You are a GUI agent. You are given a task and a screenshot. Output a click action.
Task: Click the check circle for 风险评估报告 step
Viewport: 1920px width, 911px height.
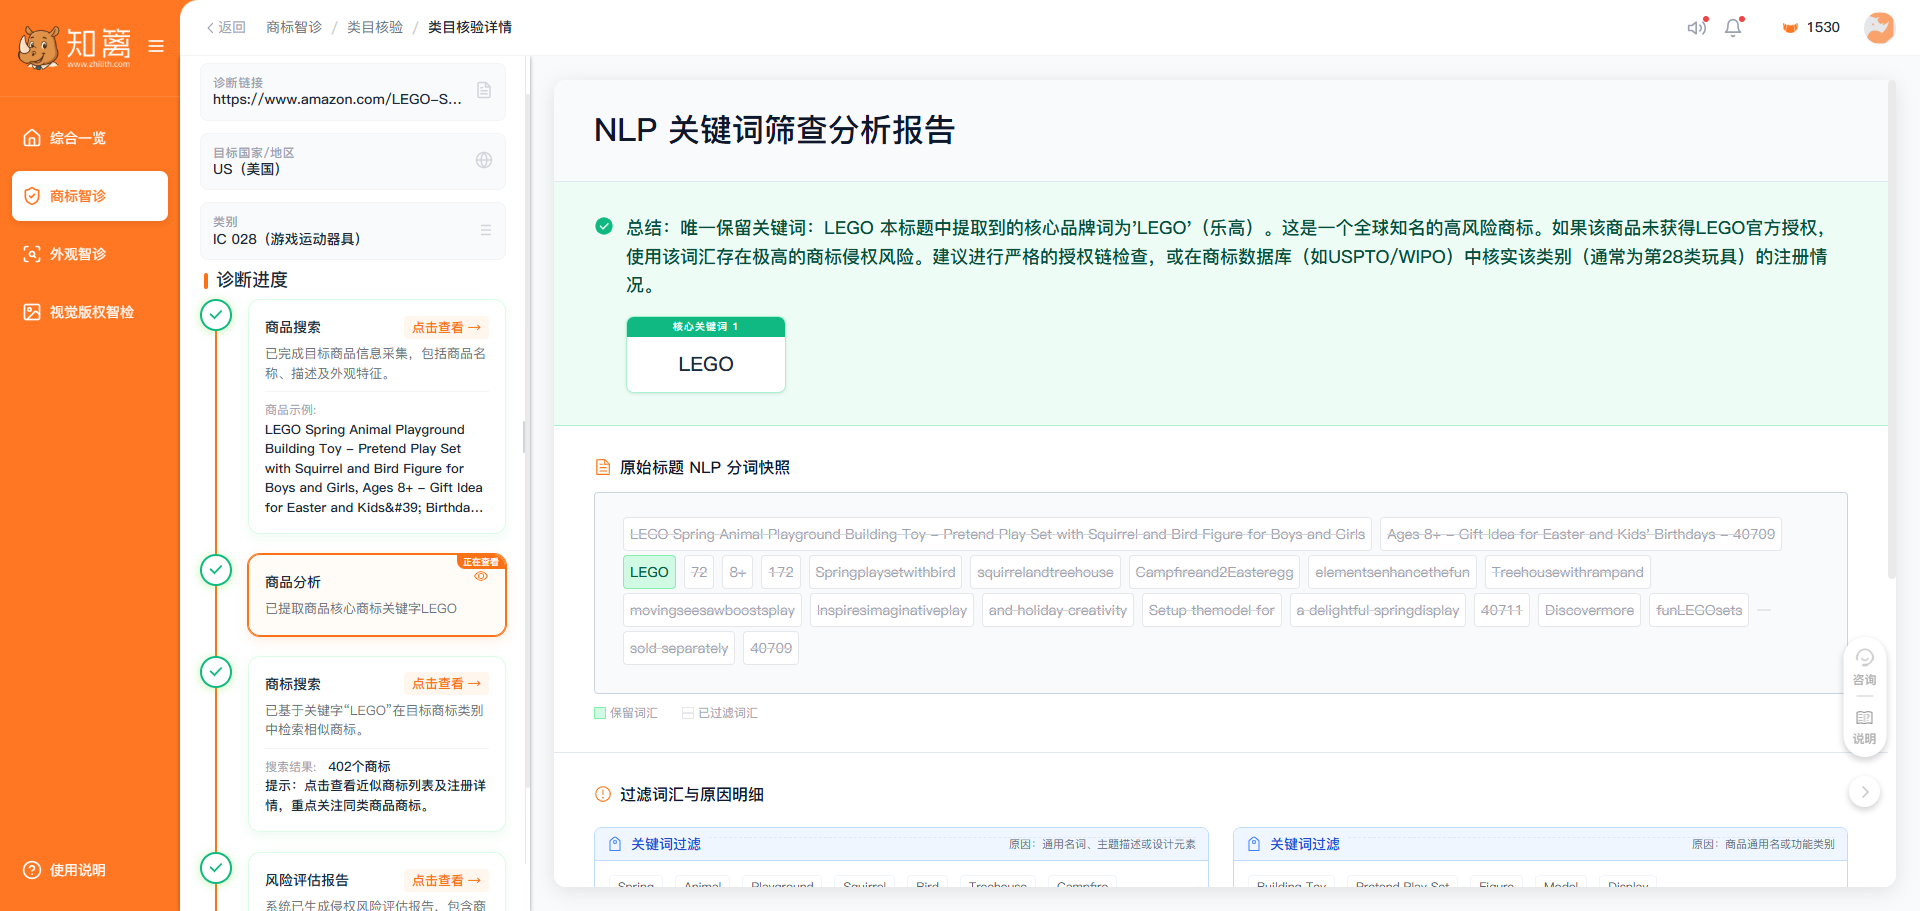pyautogui.click(x=216, y=868)
